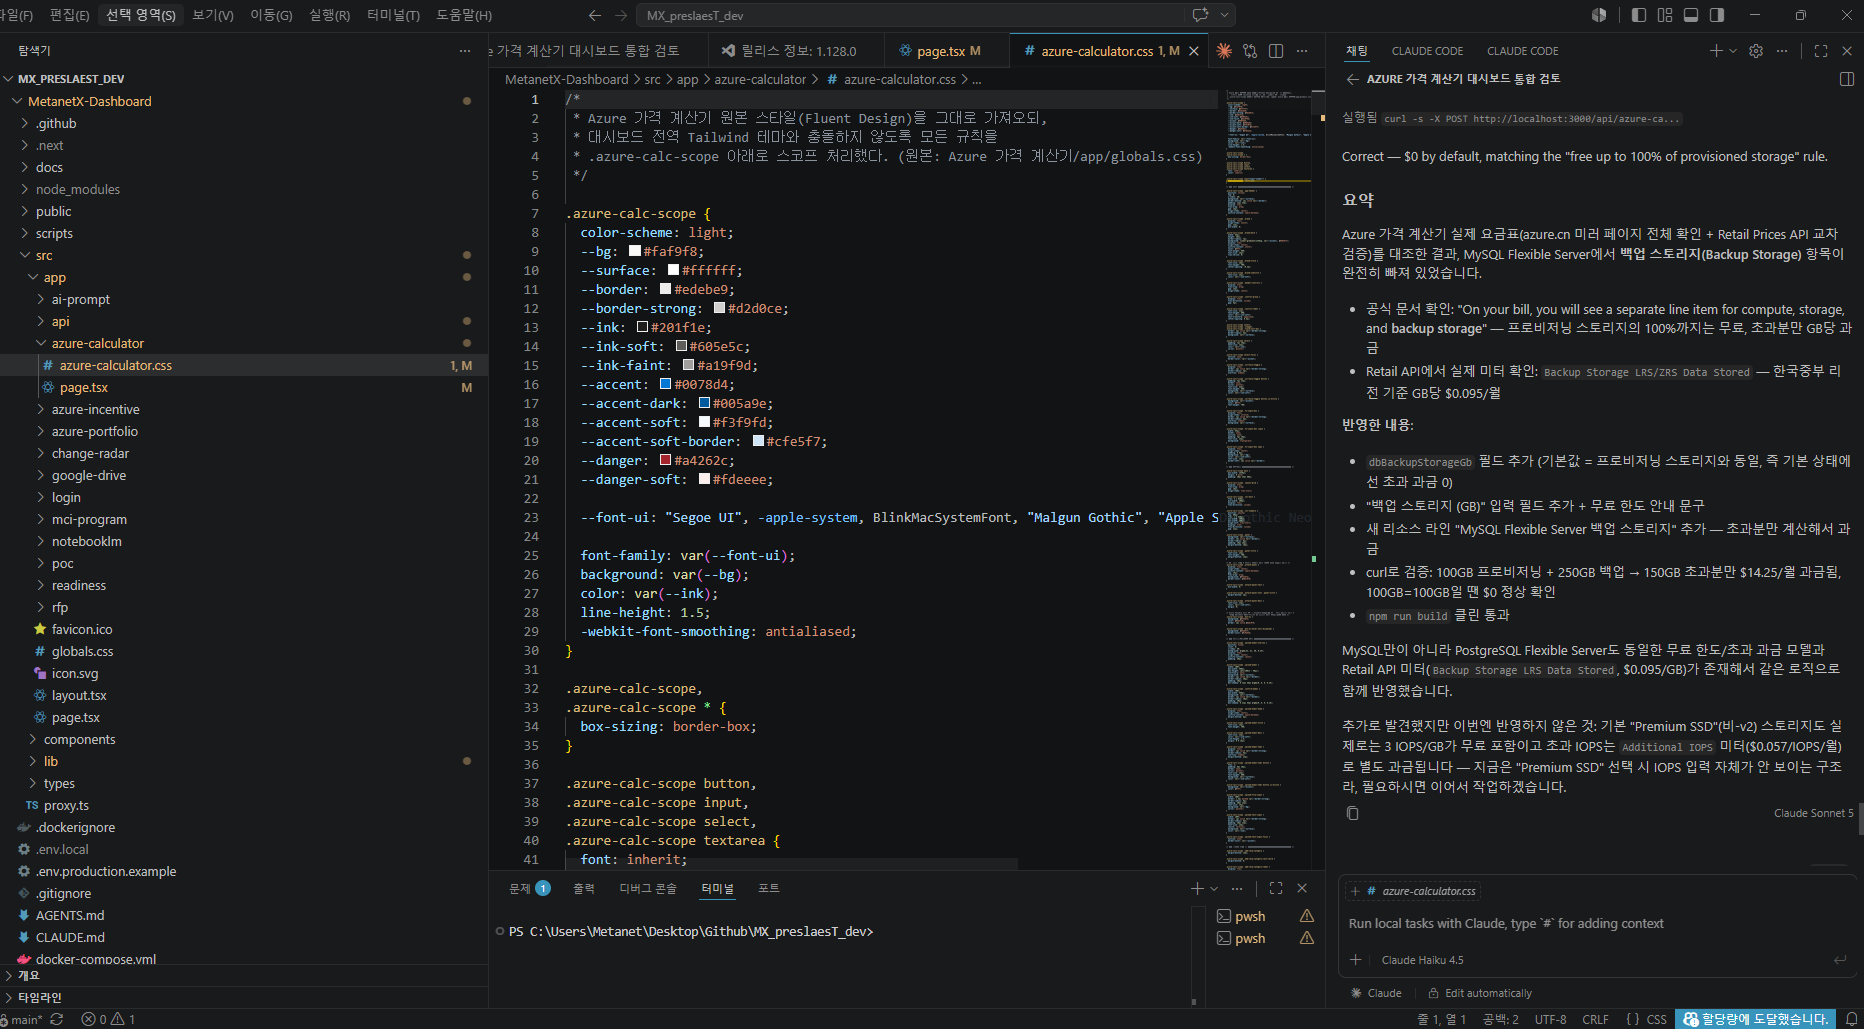This screenshot has width=1864, height=1029.
Task: Maximize the terminal panel size
Action: pos(1276,888)
